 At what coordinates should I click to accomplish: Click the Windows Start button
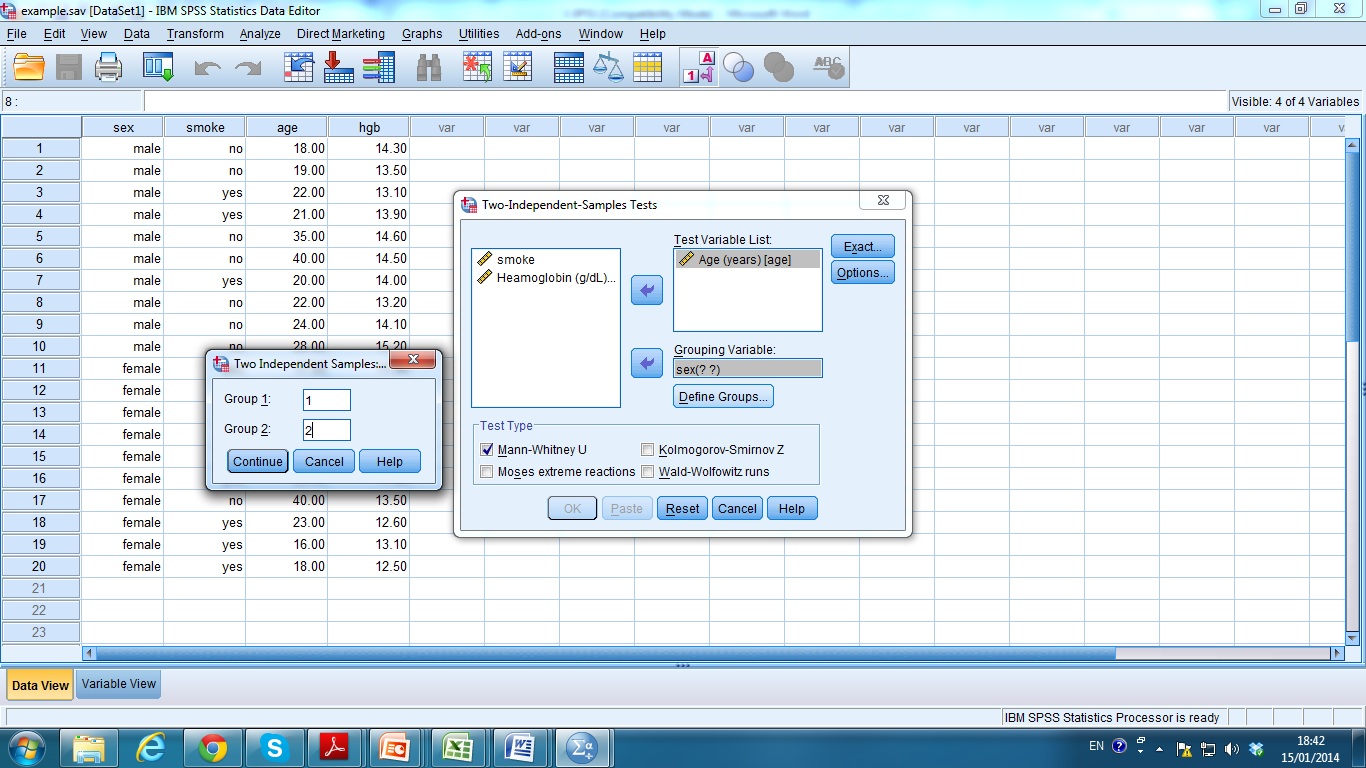pos(25,747)
